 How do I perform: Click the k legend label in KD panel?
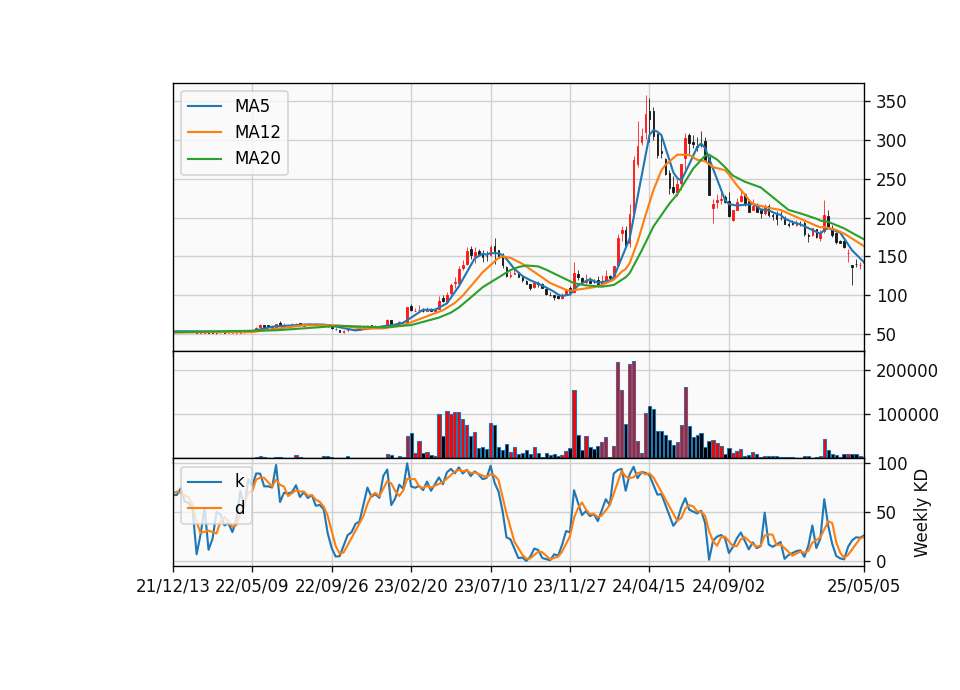coord(239,481)
